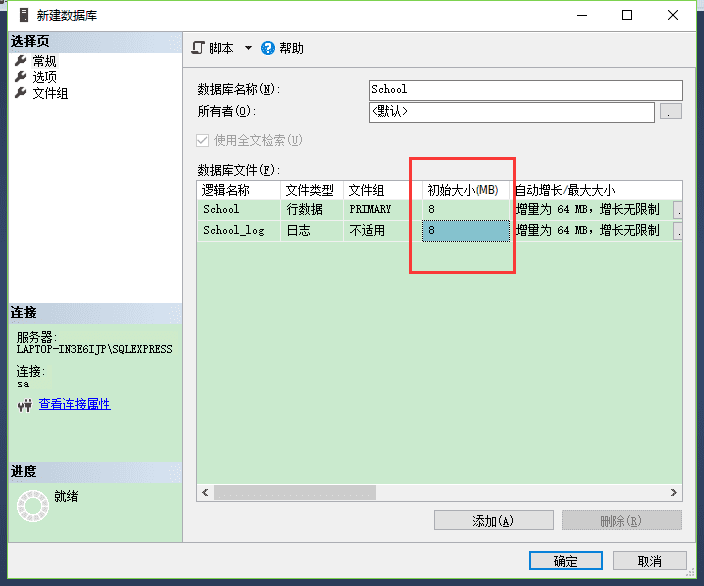The image size is (704, 586).
Task: Select the School_log logical name cell
Action: click(x=239, y=231)
